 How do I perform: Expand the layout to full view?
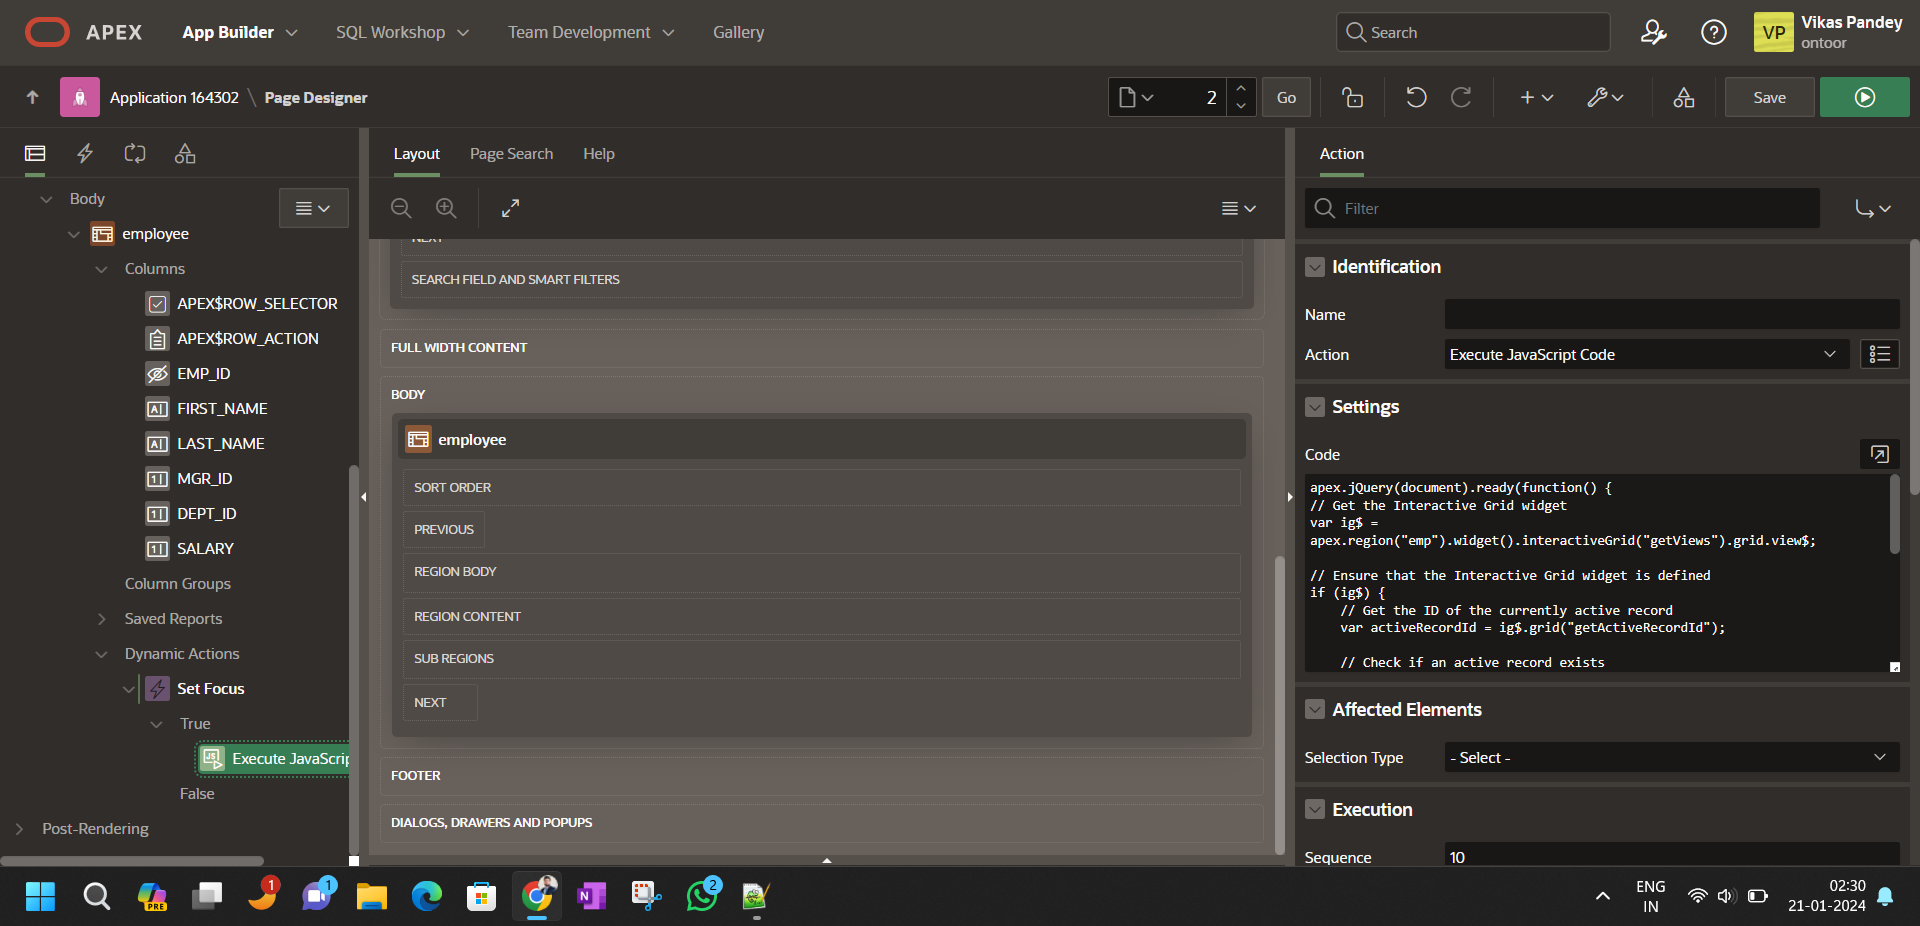click(510, 208)
